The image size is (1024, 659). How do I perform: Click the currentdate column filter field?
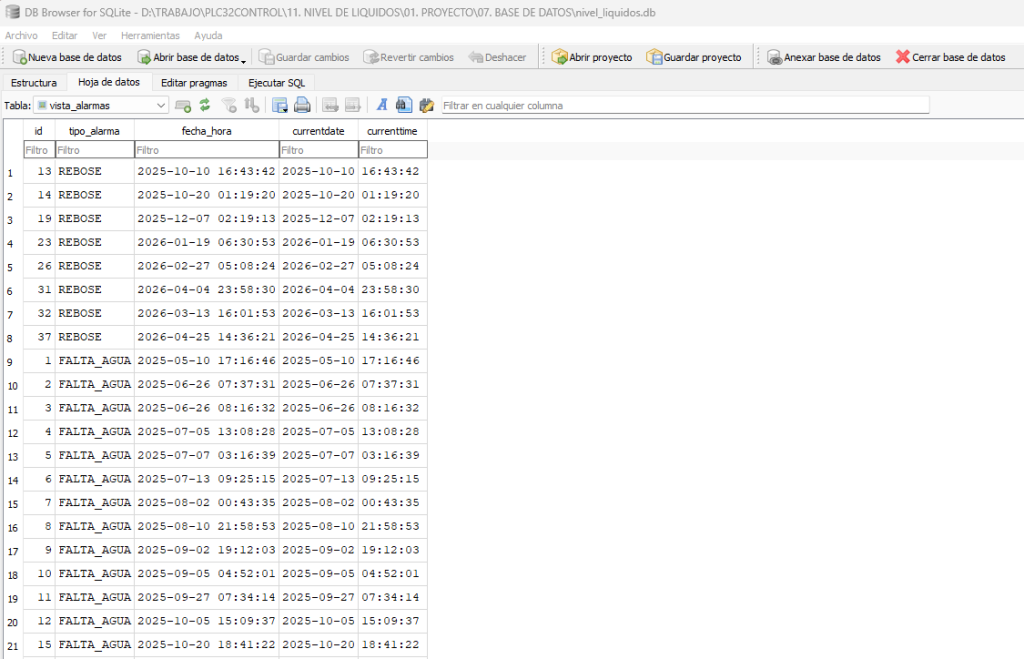tap(319, 150)
